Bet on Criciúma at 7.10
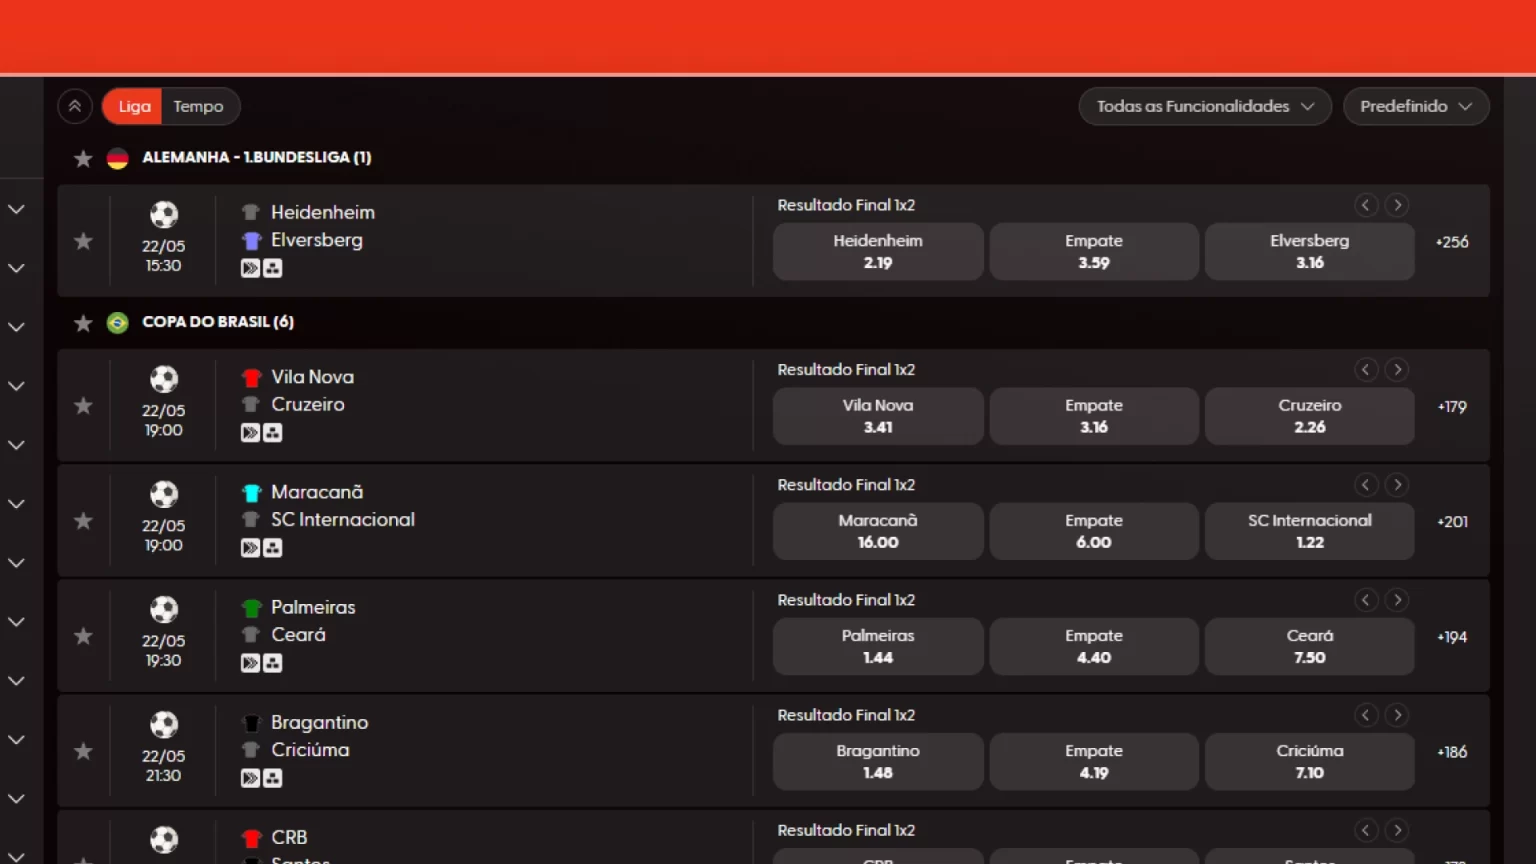The height and width of the screenshot is (864, 1536). coord(1310,761)
